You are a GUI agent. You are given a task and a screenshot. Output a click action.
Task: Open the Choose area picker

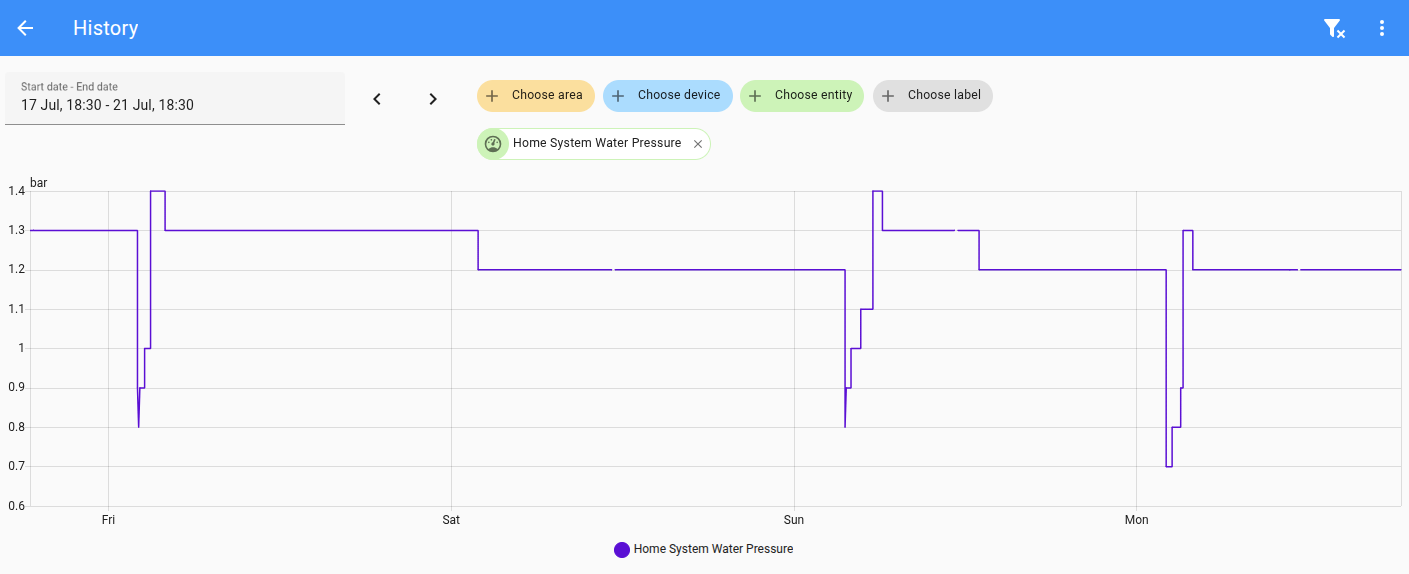536,96
